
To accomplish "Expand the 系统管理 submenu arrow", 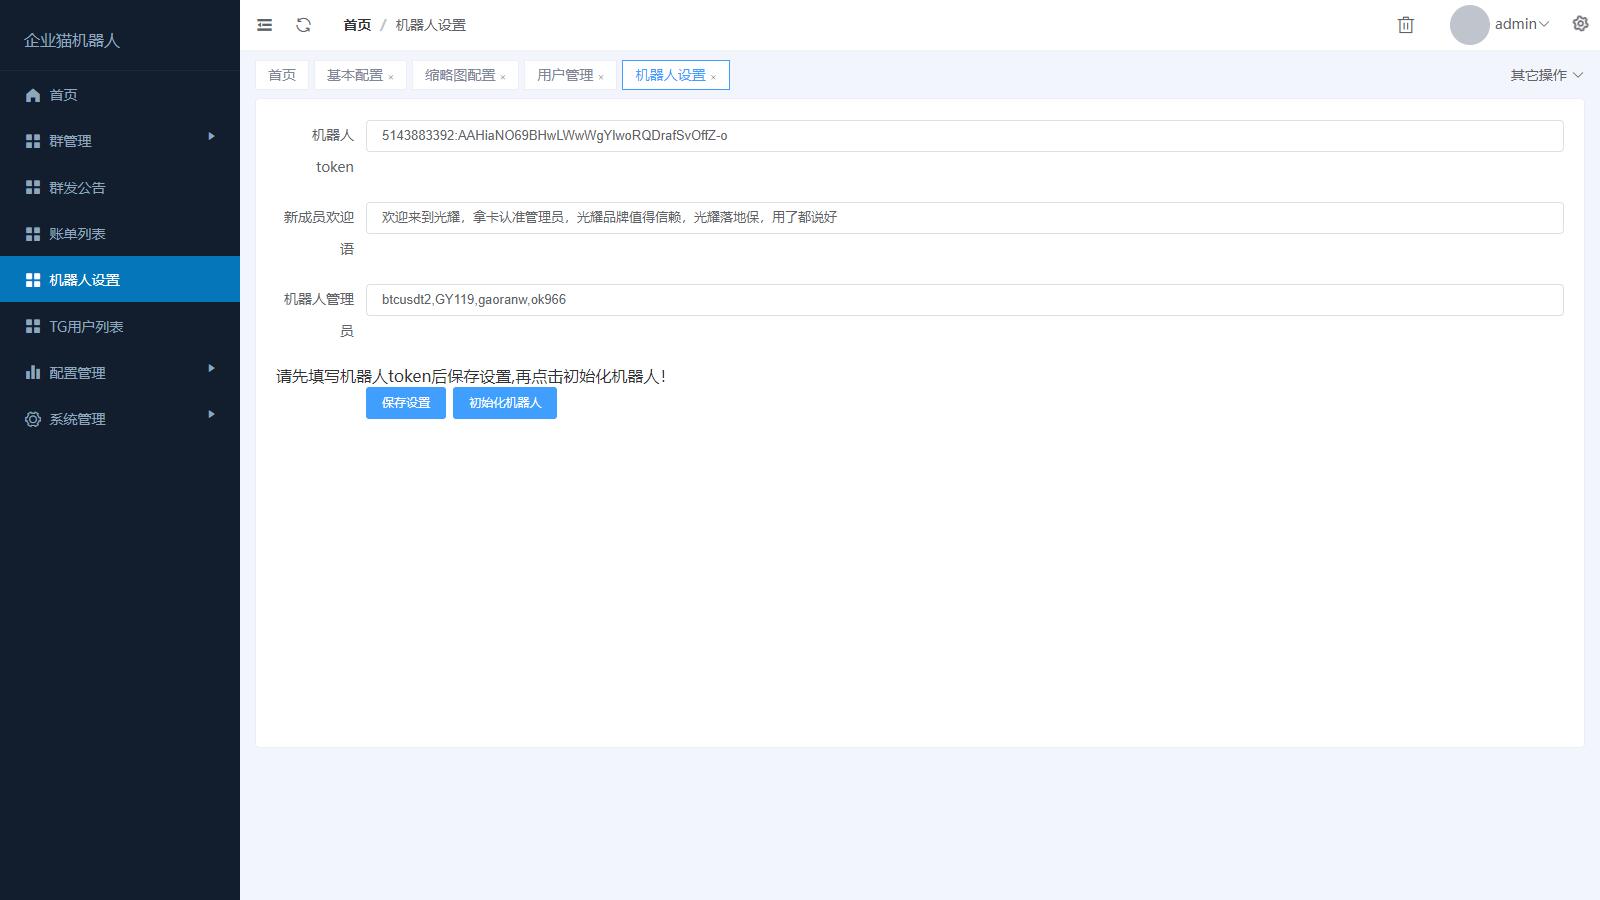I will tap(211, 414).
